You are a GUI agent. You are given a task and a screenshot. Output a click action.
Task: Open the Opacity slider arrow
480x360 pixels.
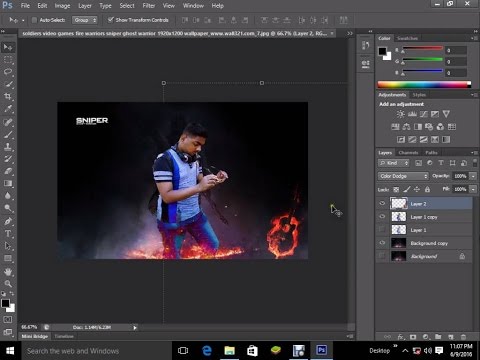pos(473,176)
